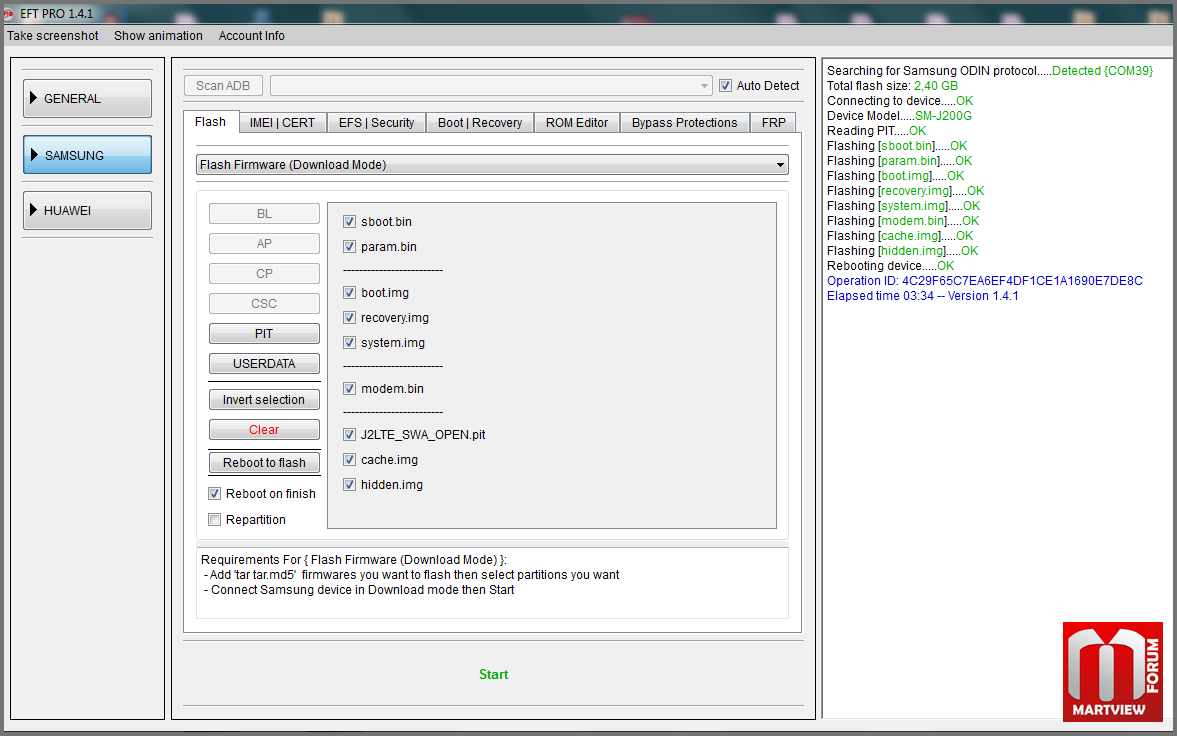This screenshot has width=1177, height=736.
Task: Switch to the Flash tab
Action: coord(210,122)
